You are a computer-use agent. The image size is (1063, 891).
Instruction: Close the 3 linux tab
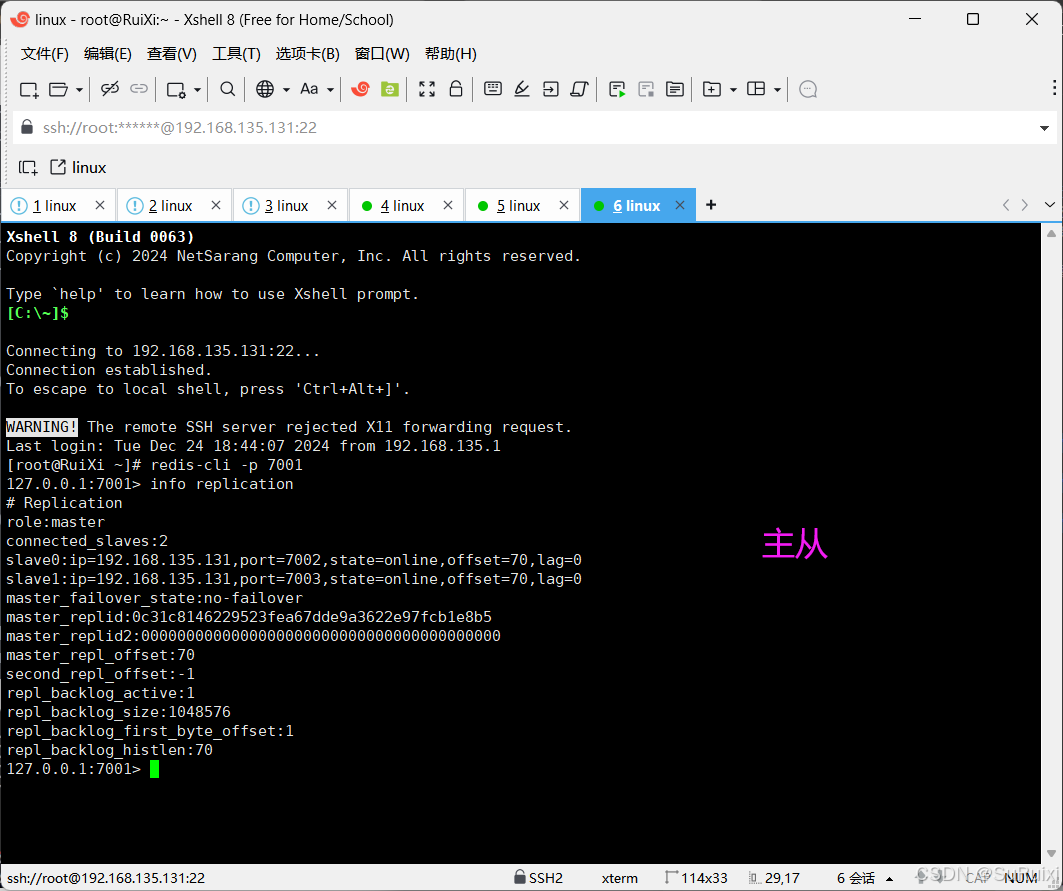coord(332,205)
